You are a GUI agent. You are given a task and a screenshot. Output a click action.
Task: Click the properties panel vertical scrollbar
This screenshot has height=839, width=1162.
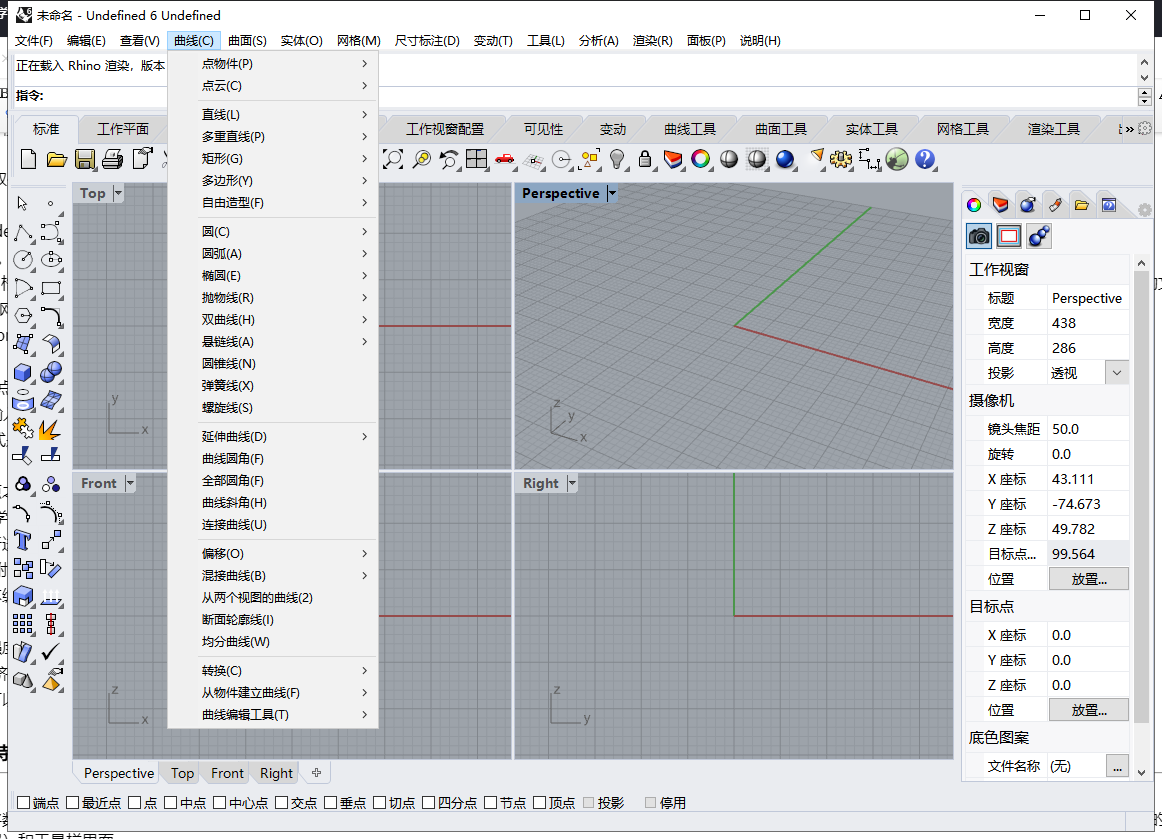coord(1141,497)
